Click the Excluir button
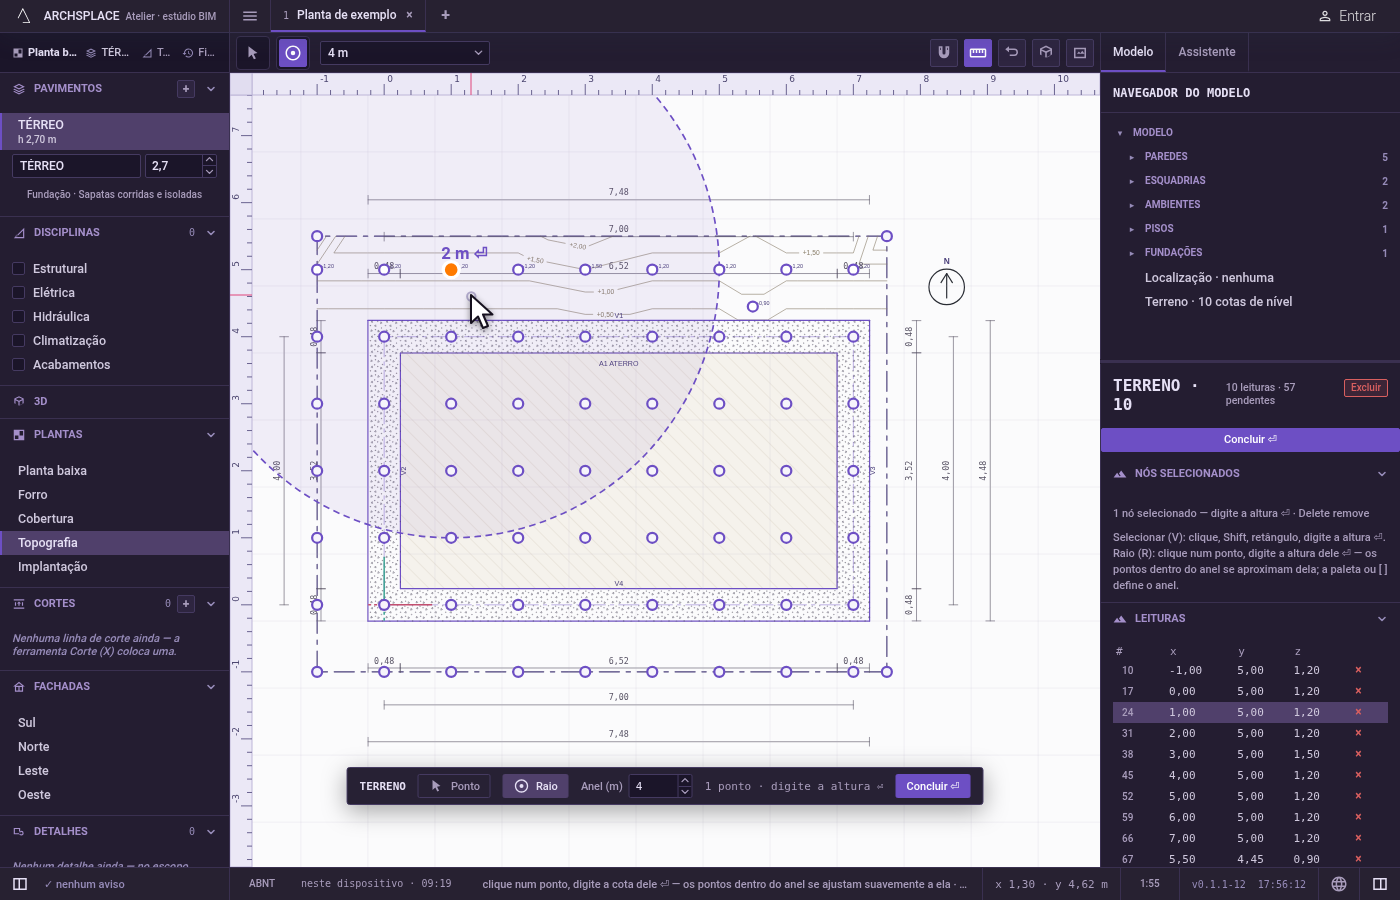The width and height of the screenshot is (1400, 900). [1366, 388]
